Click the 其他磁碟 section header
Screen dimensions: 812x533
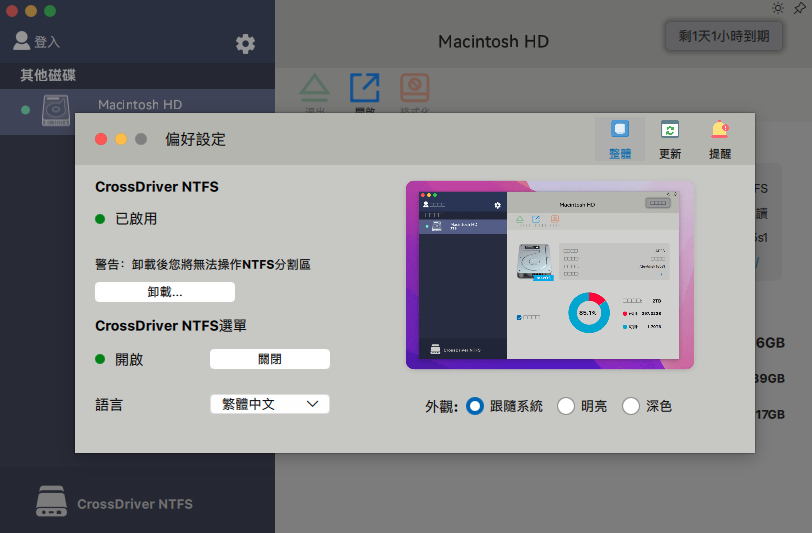(48, 76)
